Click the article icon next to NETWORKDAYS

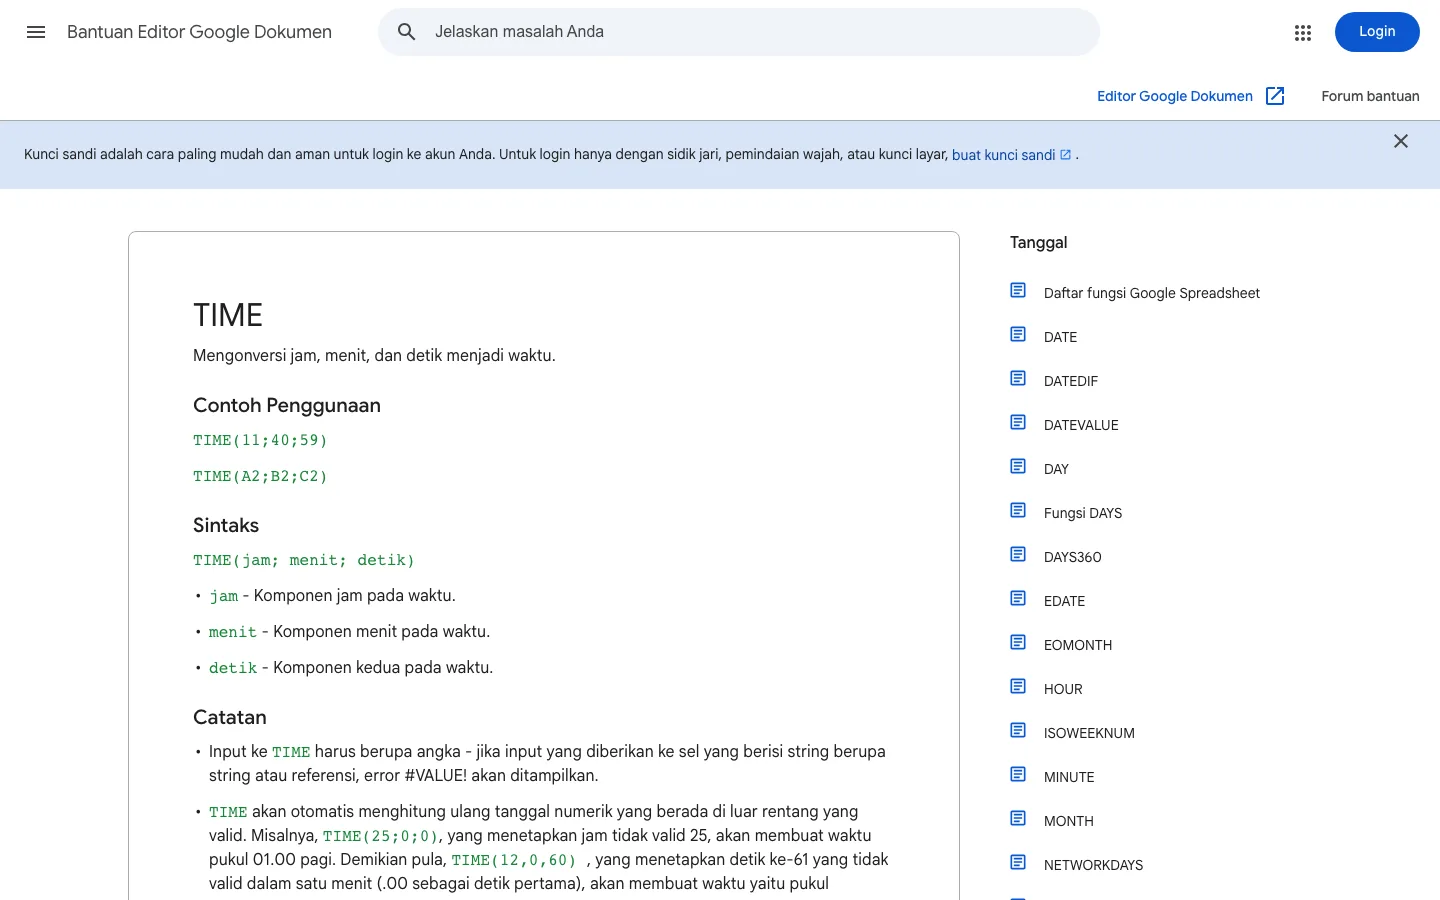pos(1018,863)
